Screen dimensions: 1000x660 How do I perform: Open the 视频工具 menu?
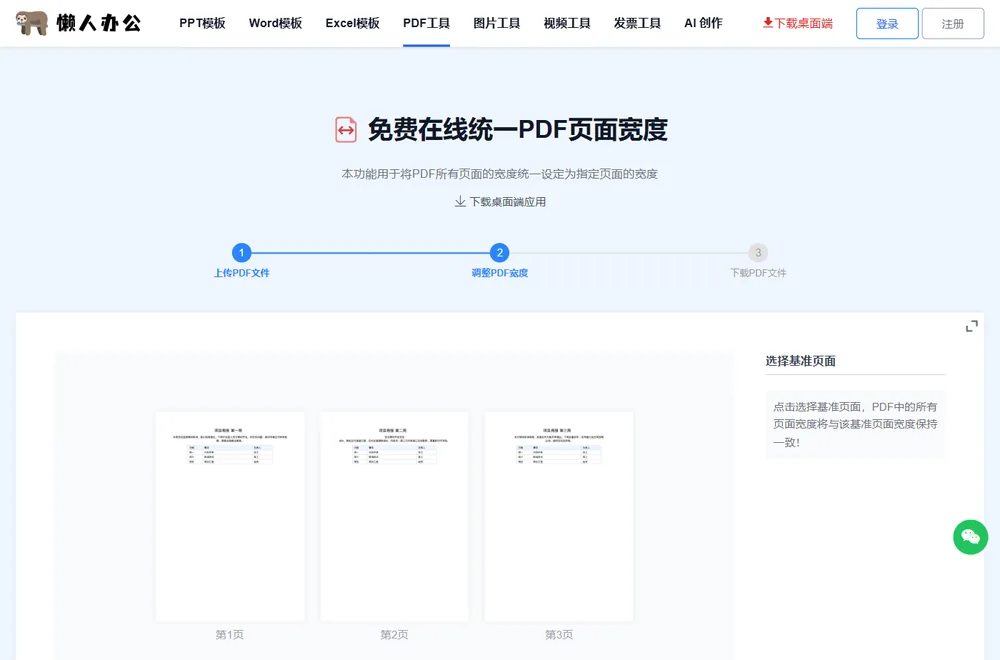tap(567, 24)
